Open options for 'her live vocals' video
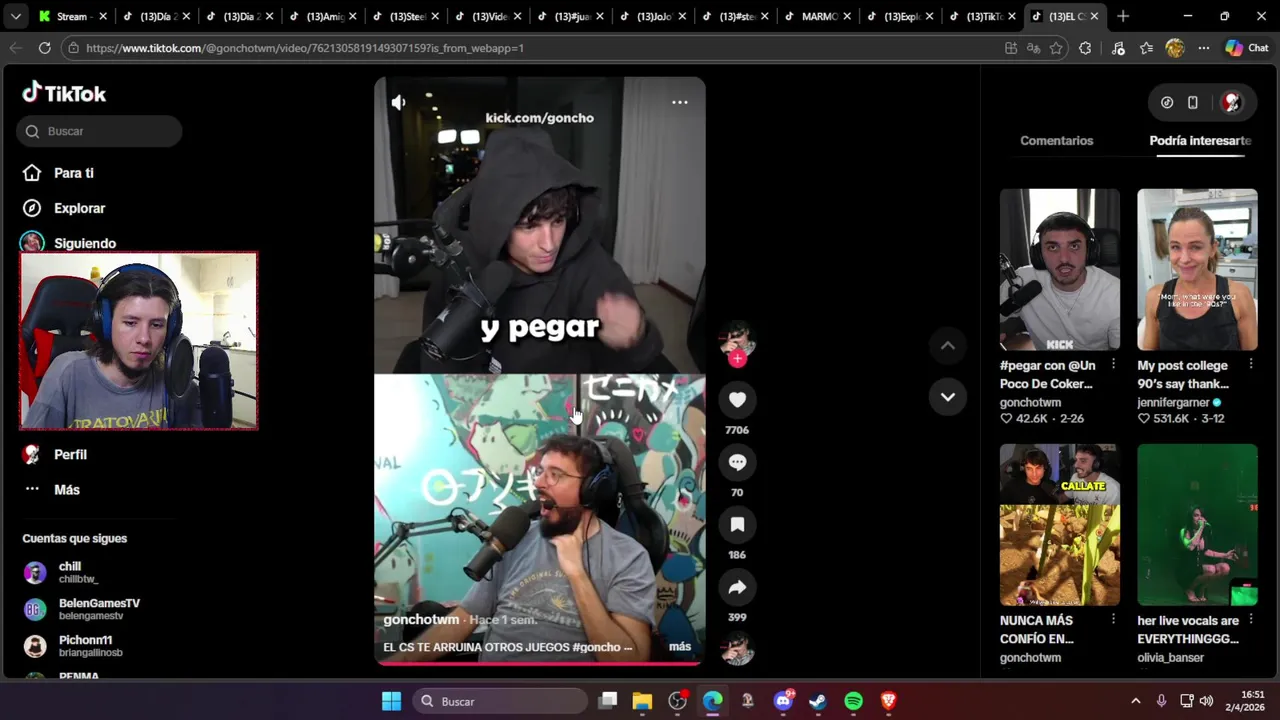Screen dimensions: 1280x720 pos(1251,620)
